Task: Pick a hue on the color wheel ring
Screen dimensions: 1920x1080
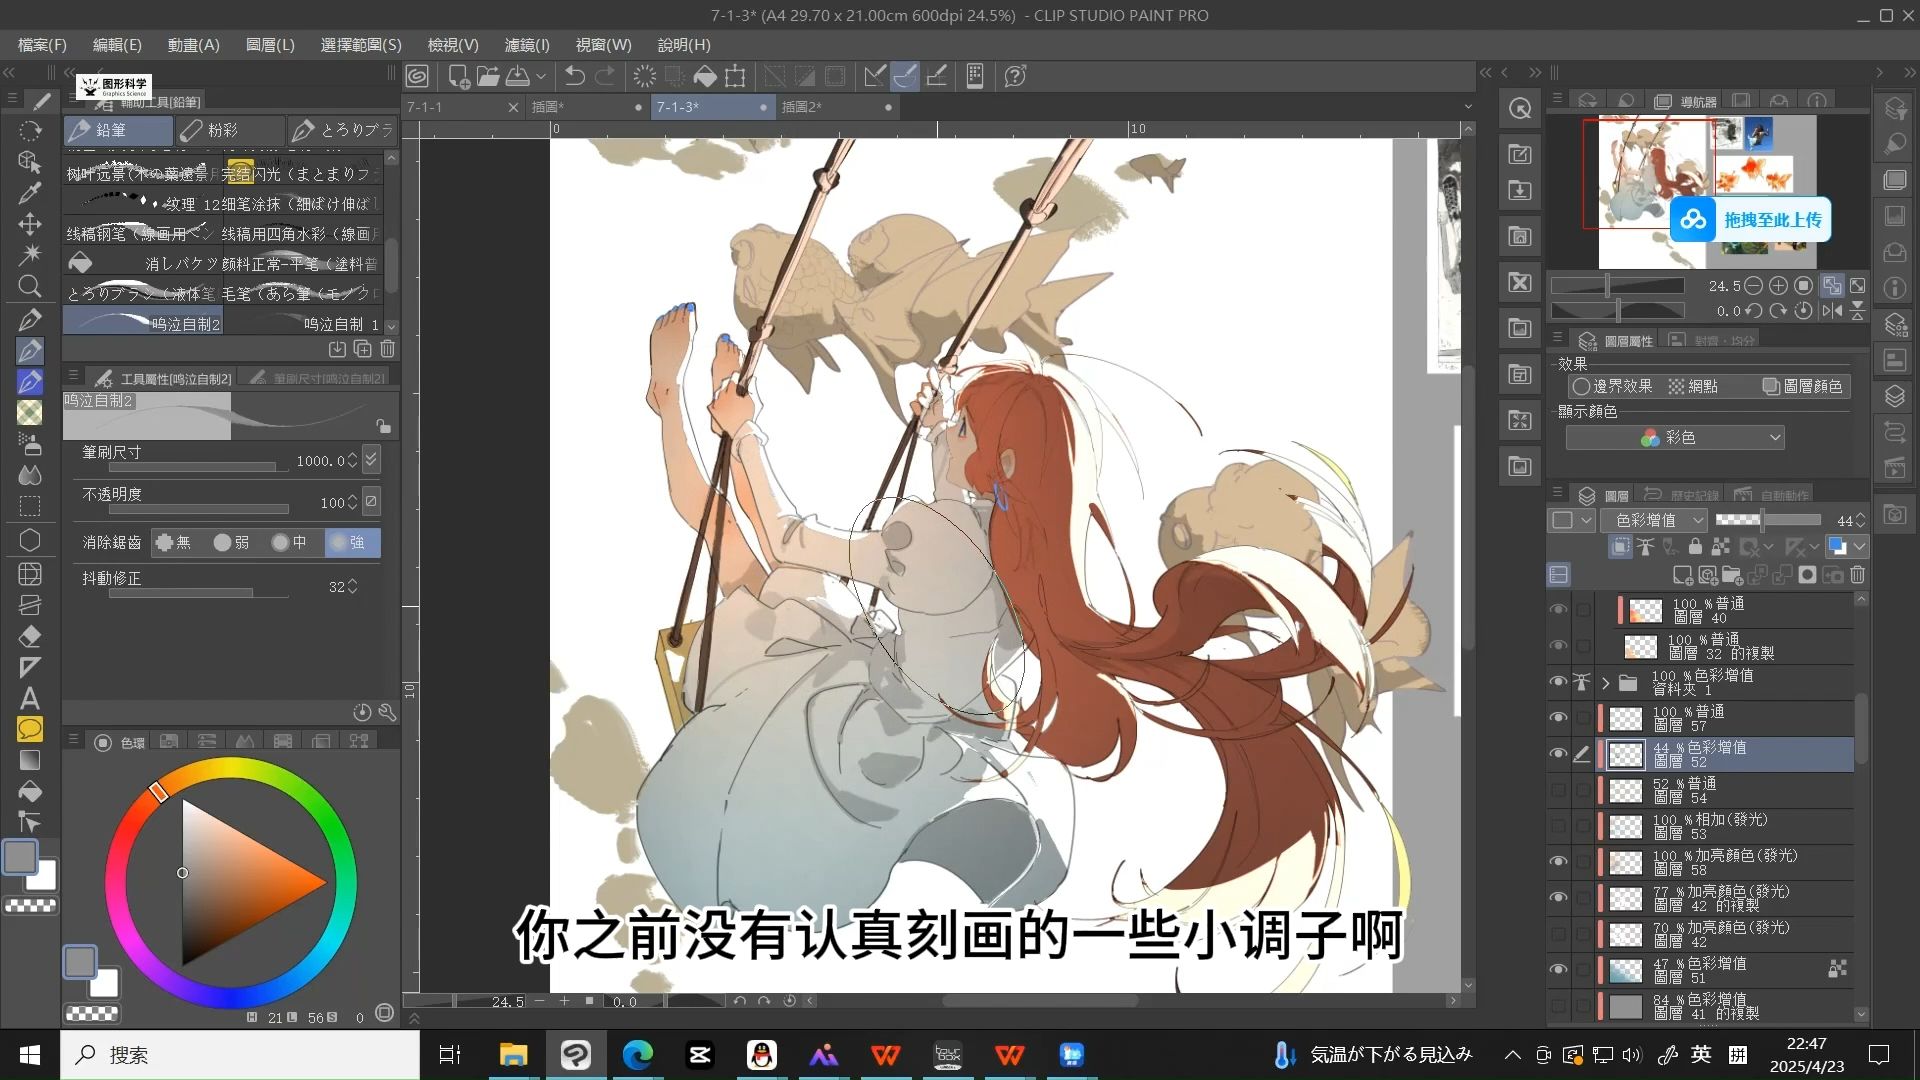Action: 231,883
